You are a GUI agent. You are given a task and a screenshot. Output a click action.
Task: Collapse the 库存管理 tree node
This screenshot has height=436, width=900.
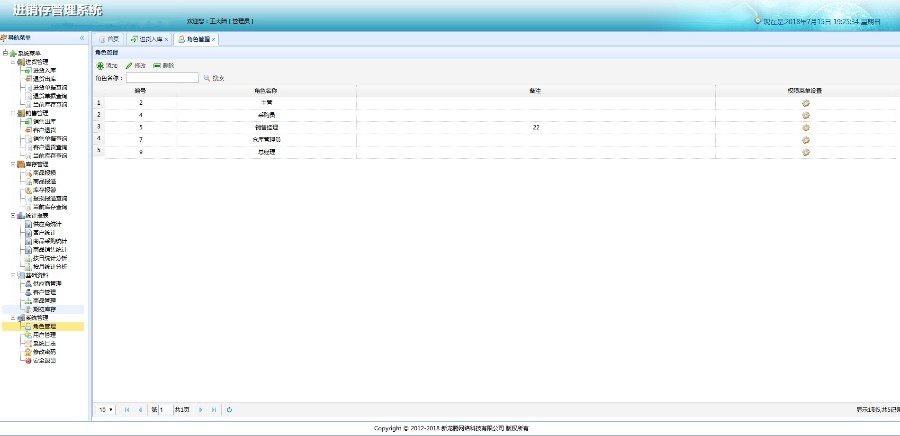tap(13, 164)
